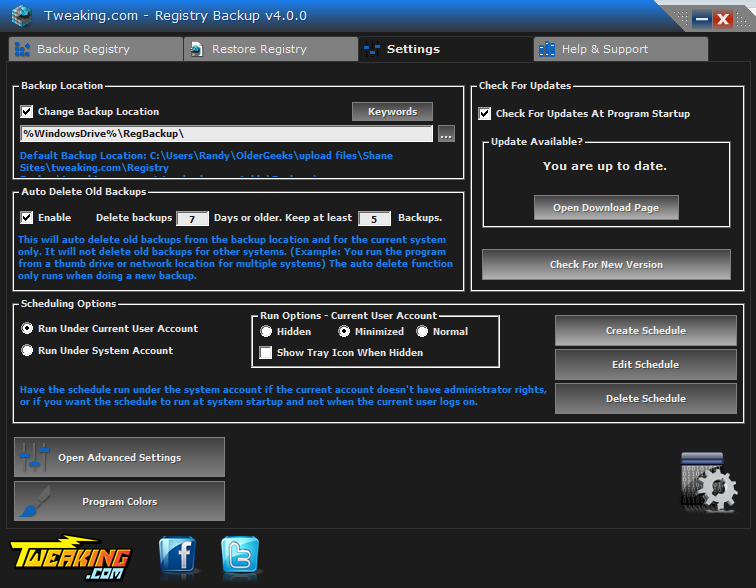
Task: Click Create Schedule button
Action: click(646, 330)
